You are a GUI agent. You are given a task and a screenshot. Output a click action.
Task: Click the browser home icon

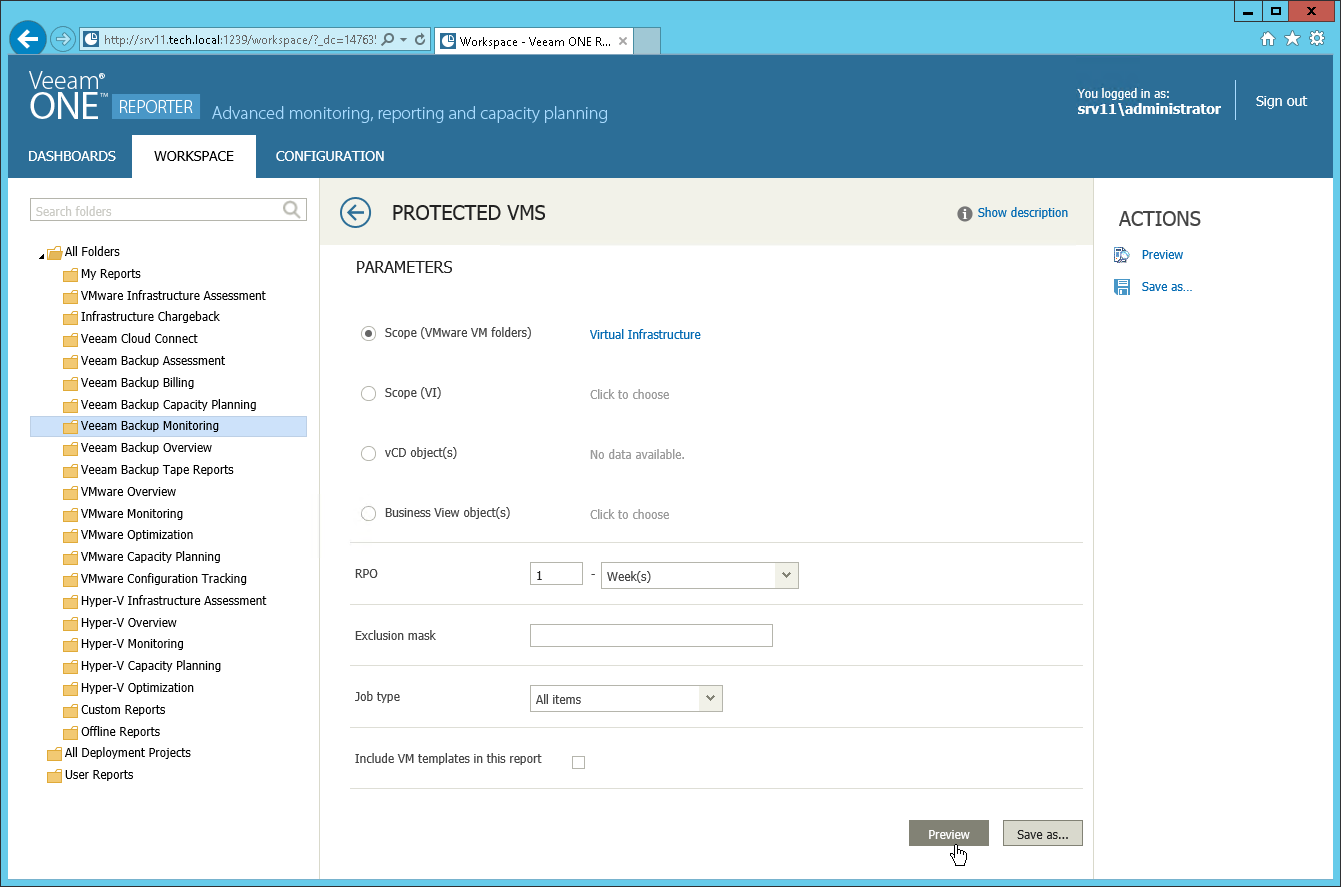(1267, 39)
